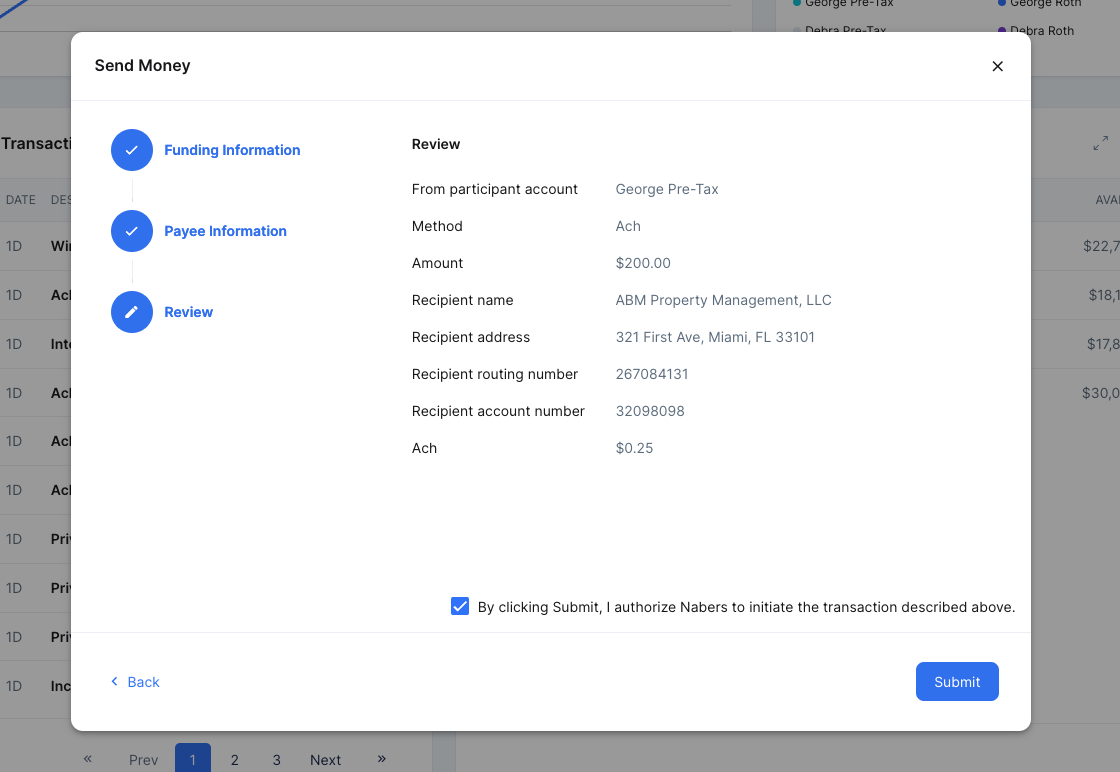Open the Payee Information step label
Viewport: 1120px width, 772px height.
(x=225, y=231)
